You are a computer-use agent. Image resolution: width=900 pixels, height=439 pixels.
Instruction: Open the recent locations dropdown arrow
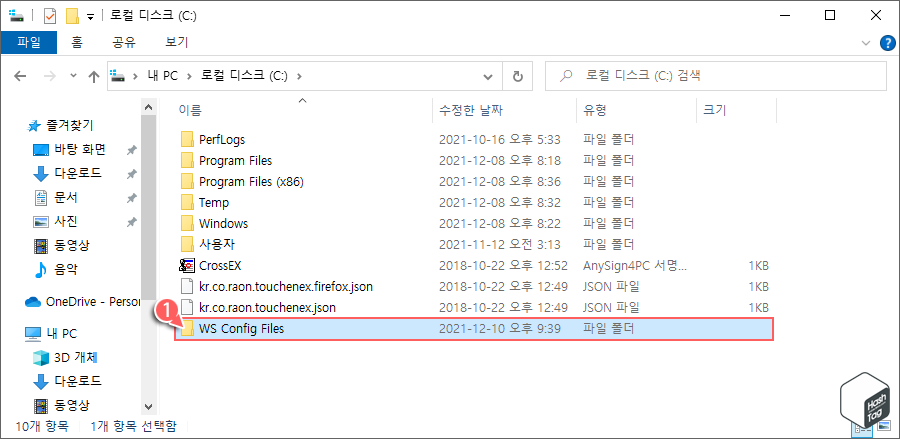pos(73,76)
